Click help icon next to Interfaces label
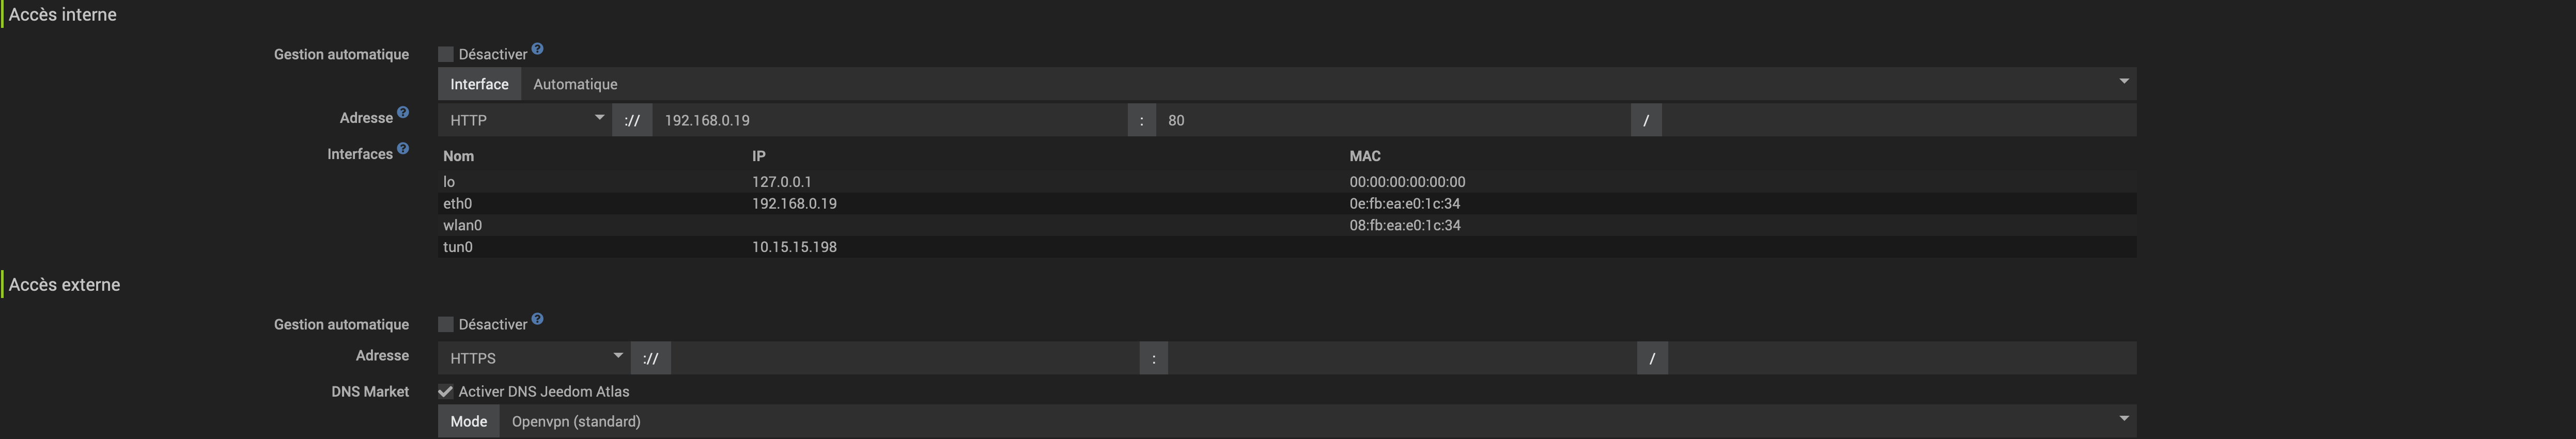The width and height of the screenshot is (2576, 439). (x=403, y=149)
